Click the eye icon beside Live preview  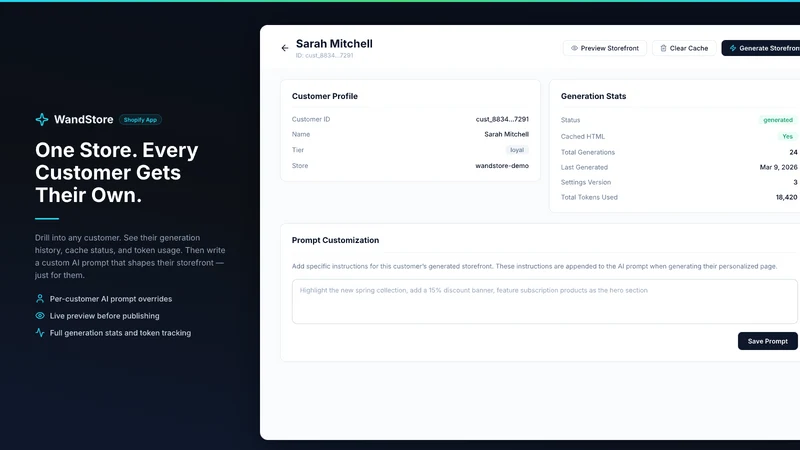(x=40, y=315)
